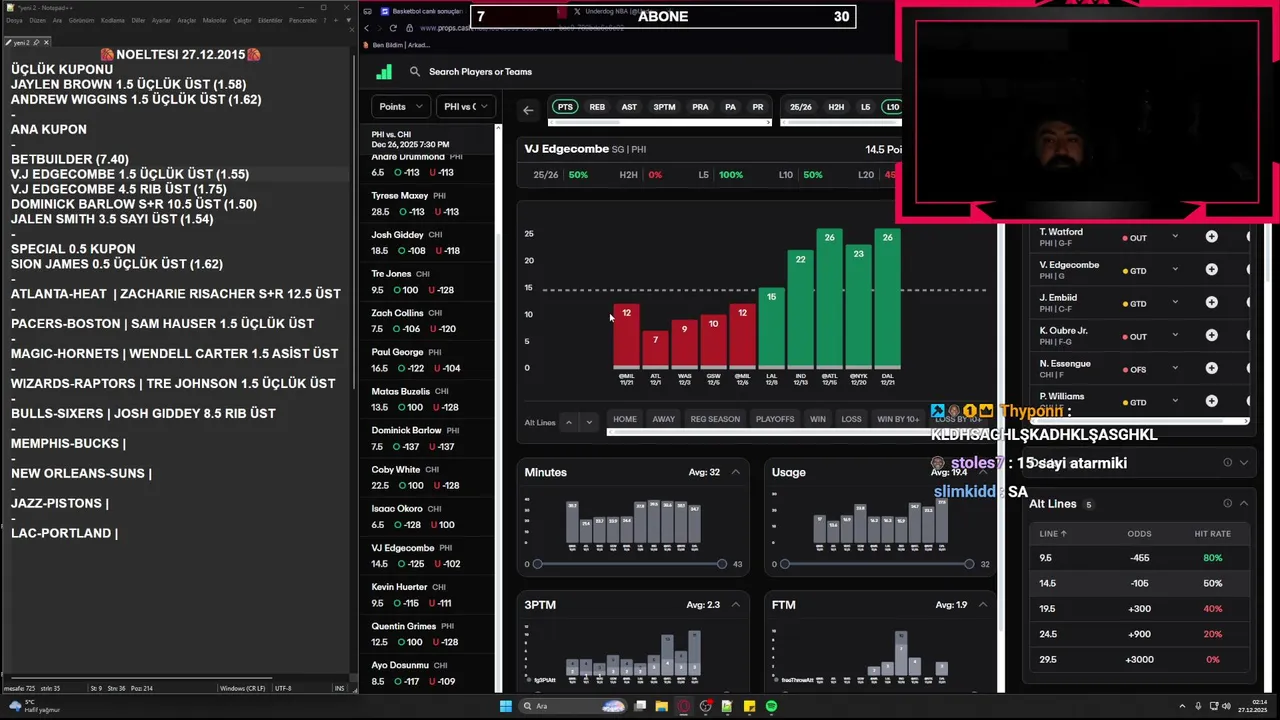Add N. Essengue with the plus icon
The width and height of the screenshot is (1280, 720).
tap(1211, 368)
